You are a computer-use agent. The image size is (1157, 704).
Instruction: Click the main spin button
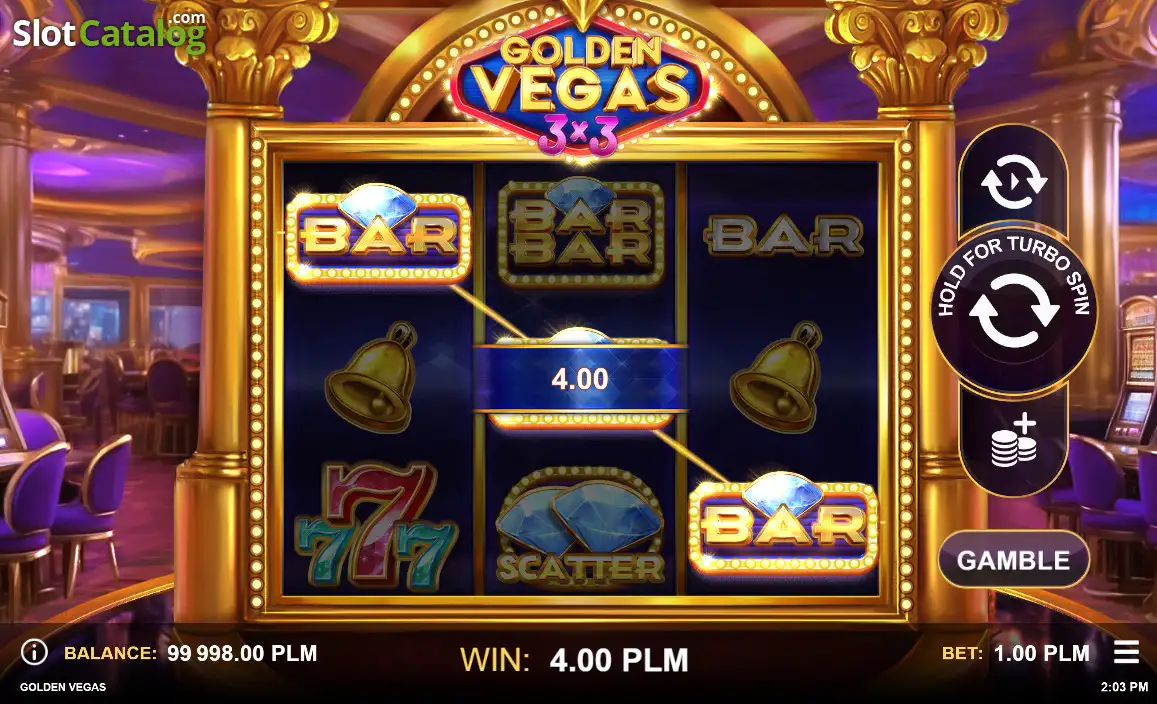[1013, 309]
